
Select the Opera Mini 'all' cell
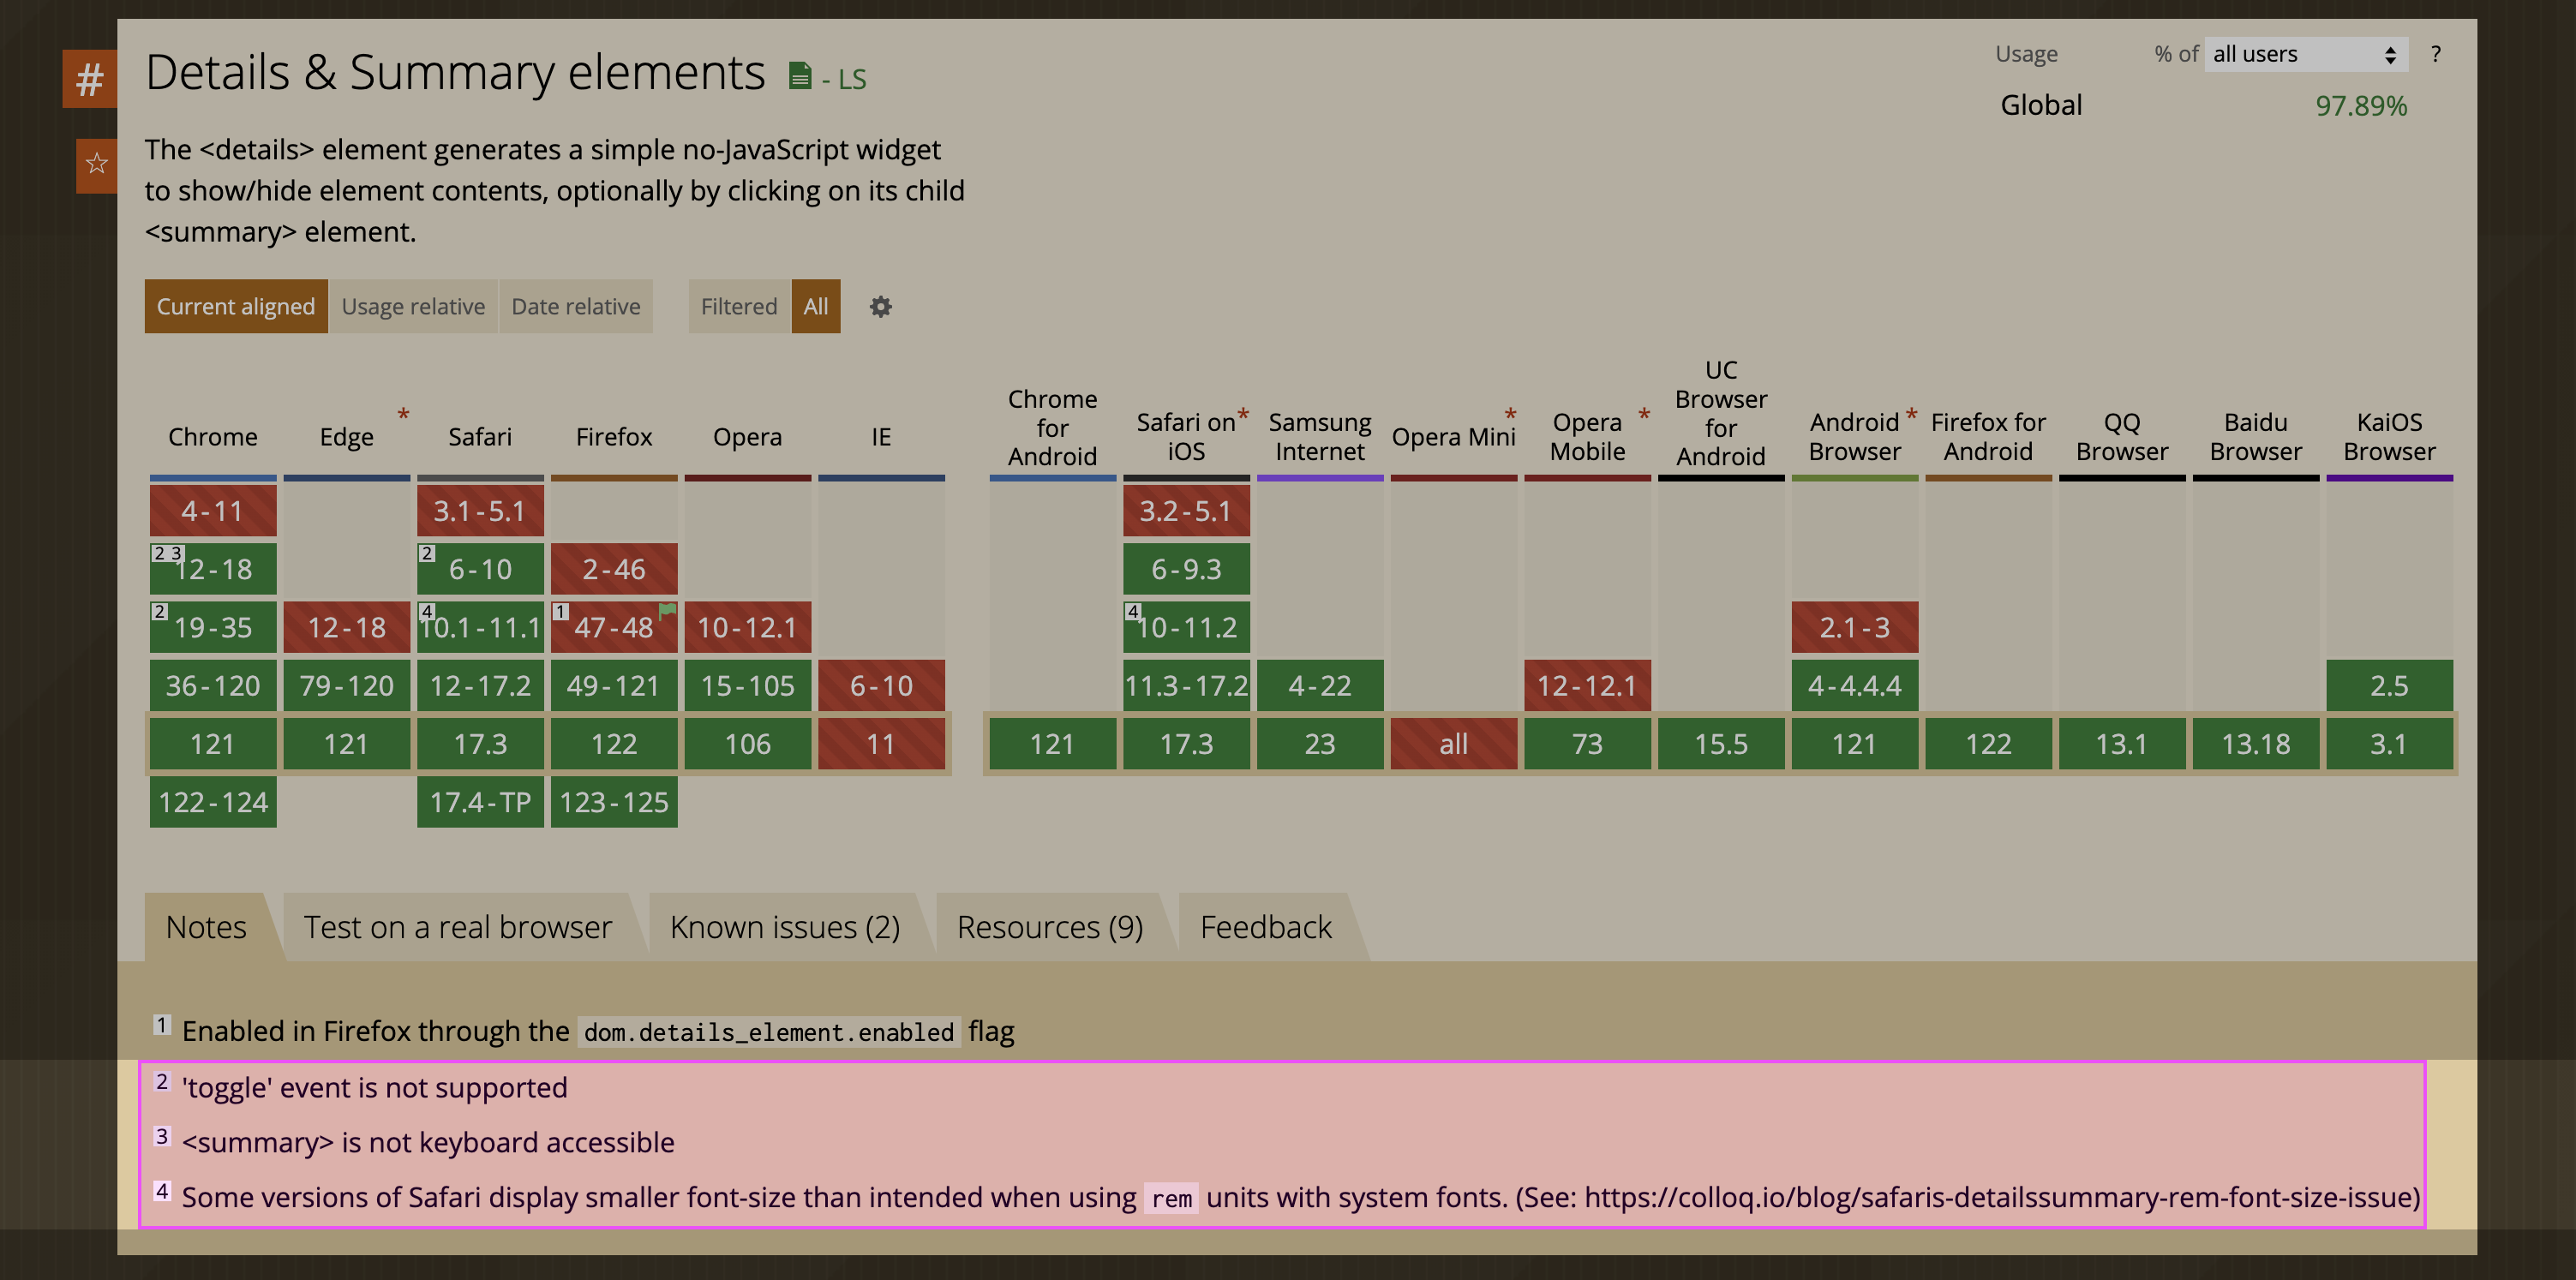tap(1454, 744)
